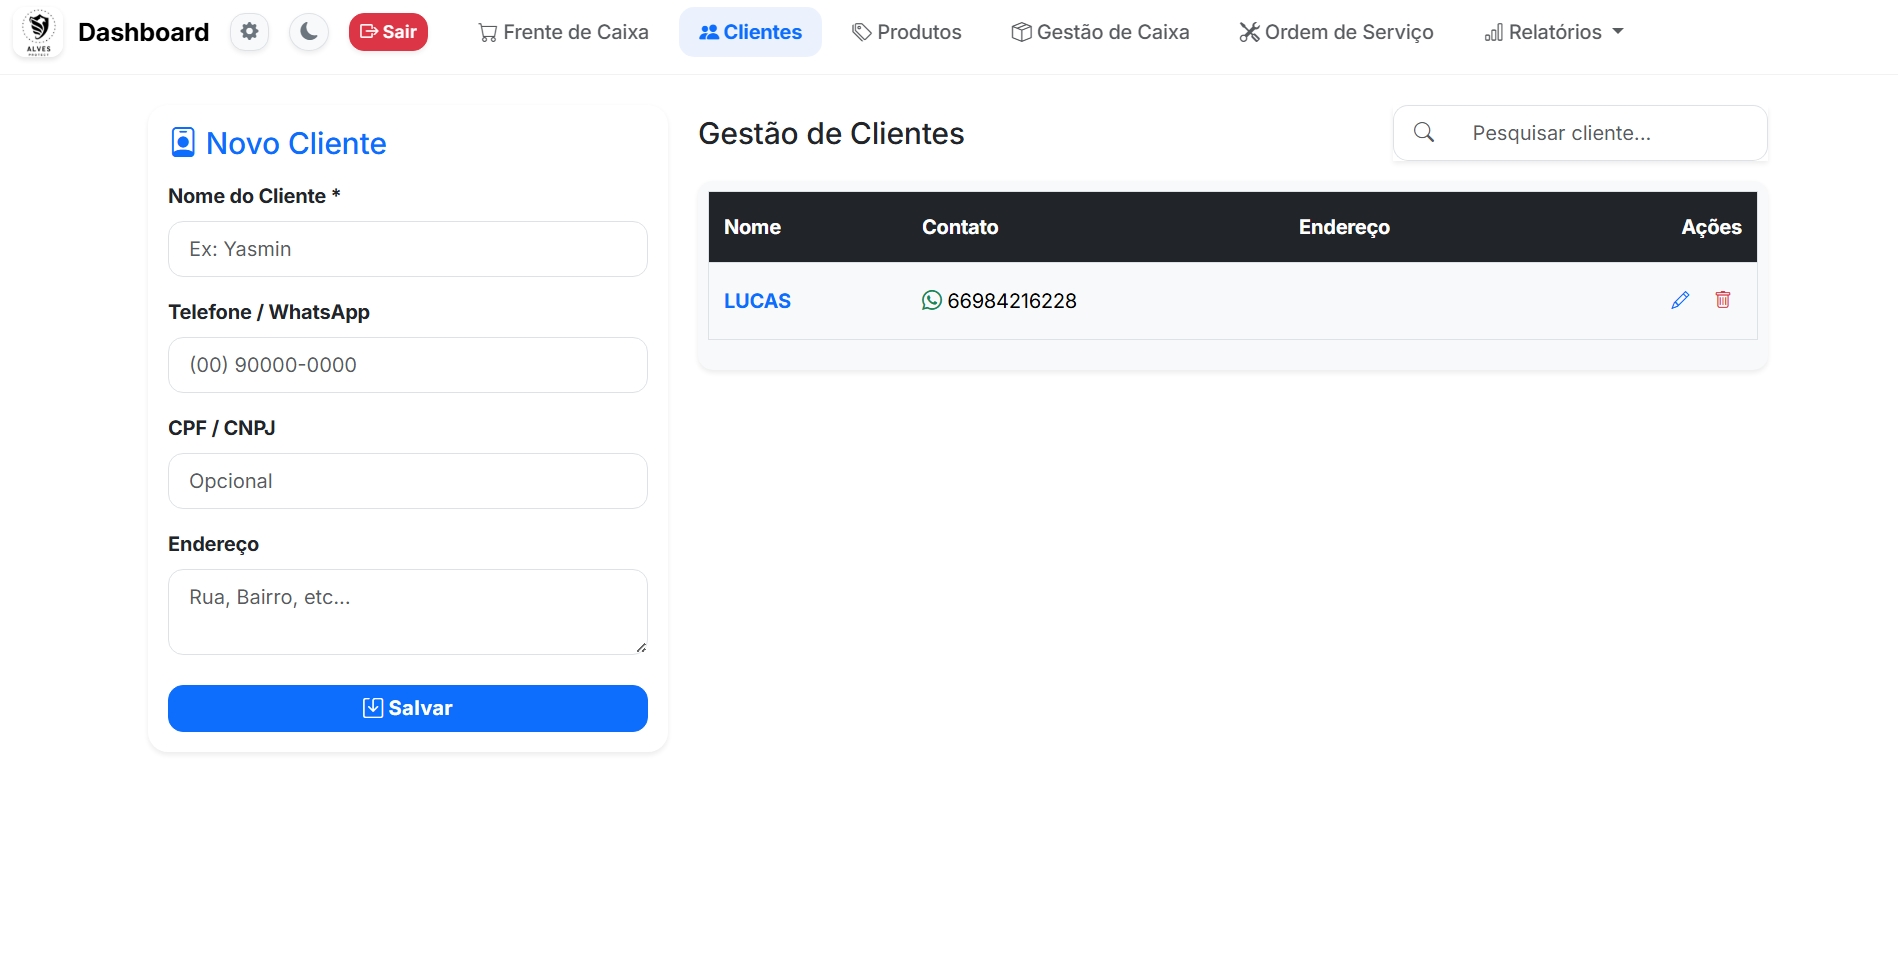Toggle dark mode with the moon icon
Image resolution: width=1898 pixels, height=961 pixels.
pyautogui.click(x=309, y=32)
